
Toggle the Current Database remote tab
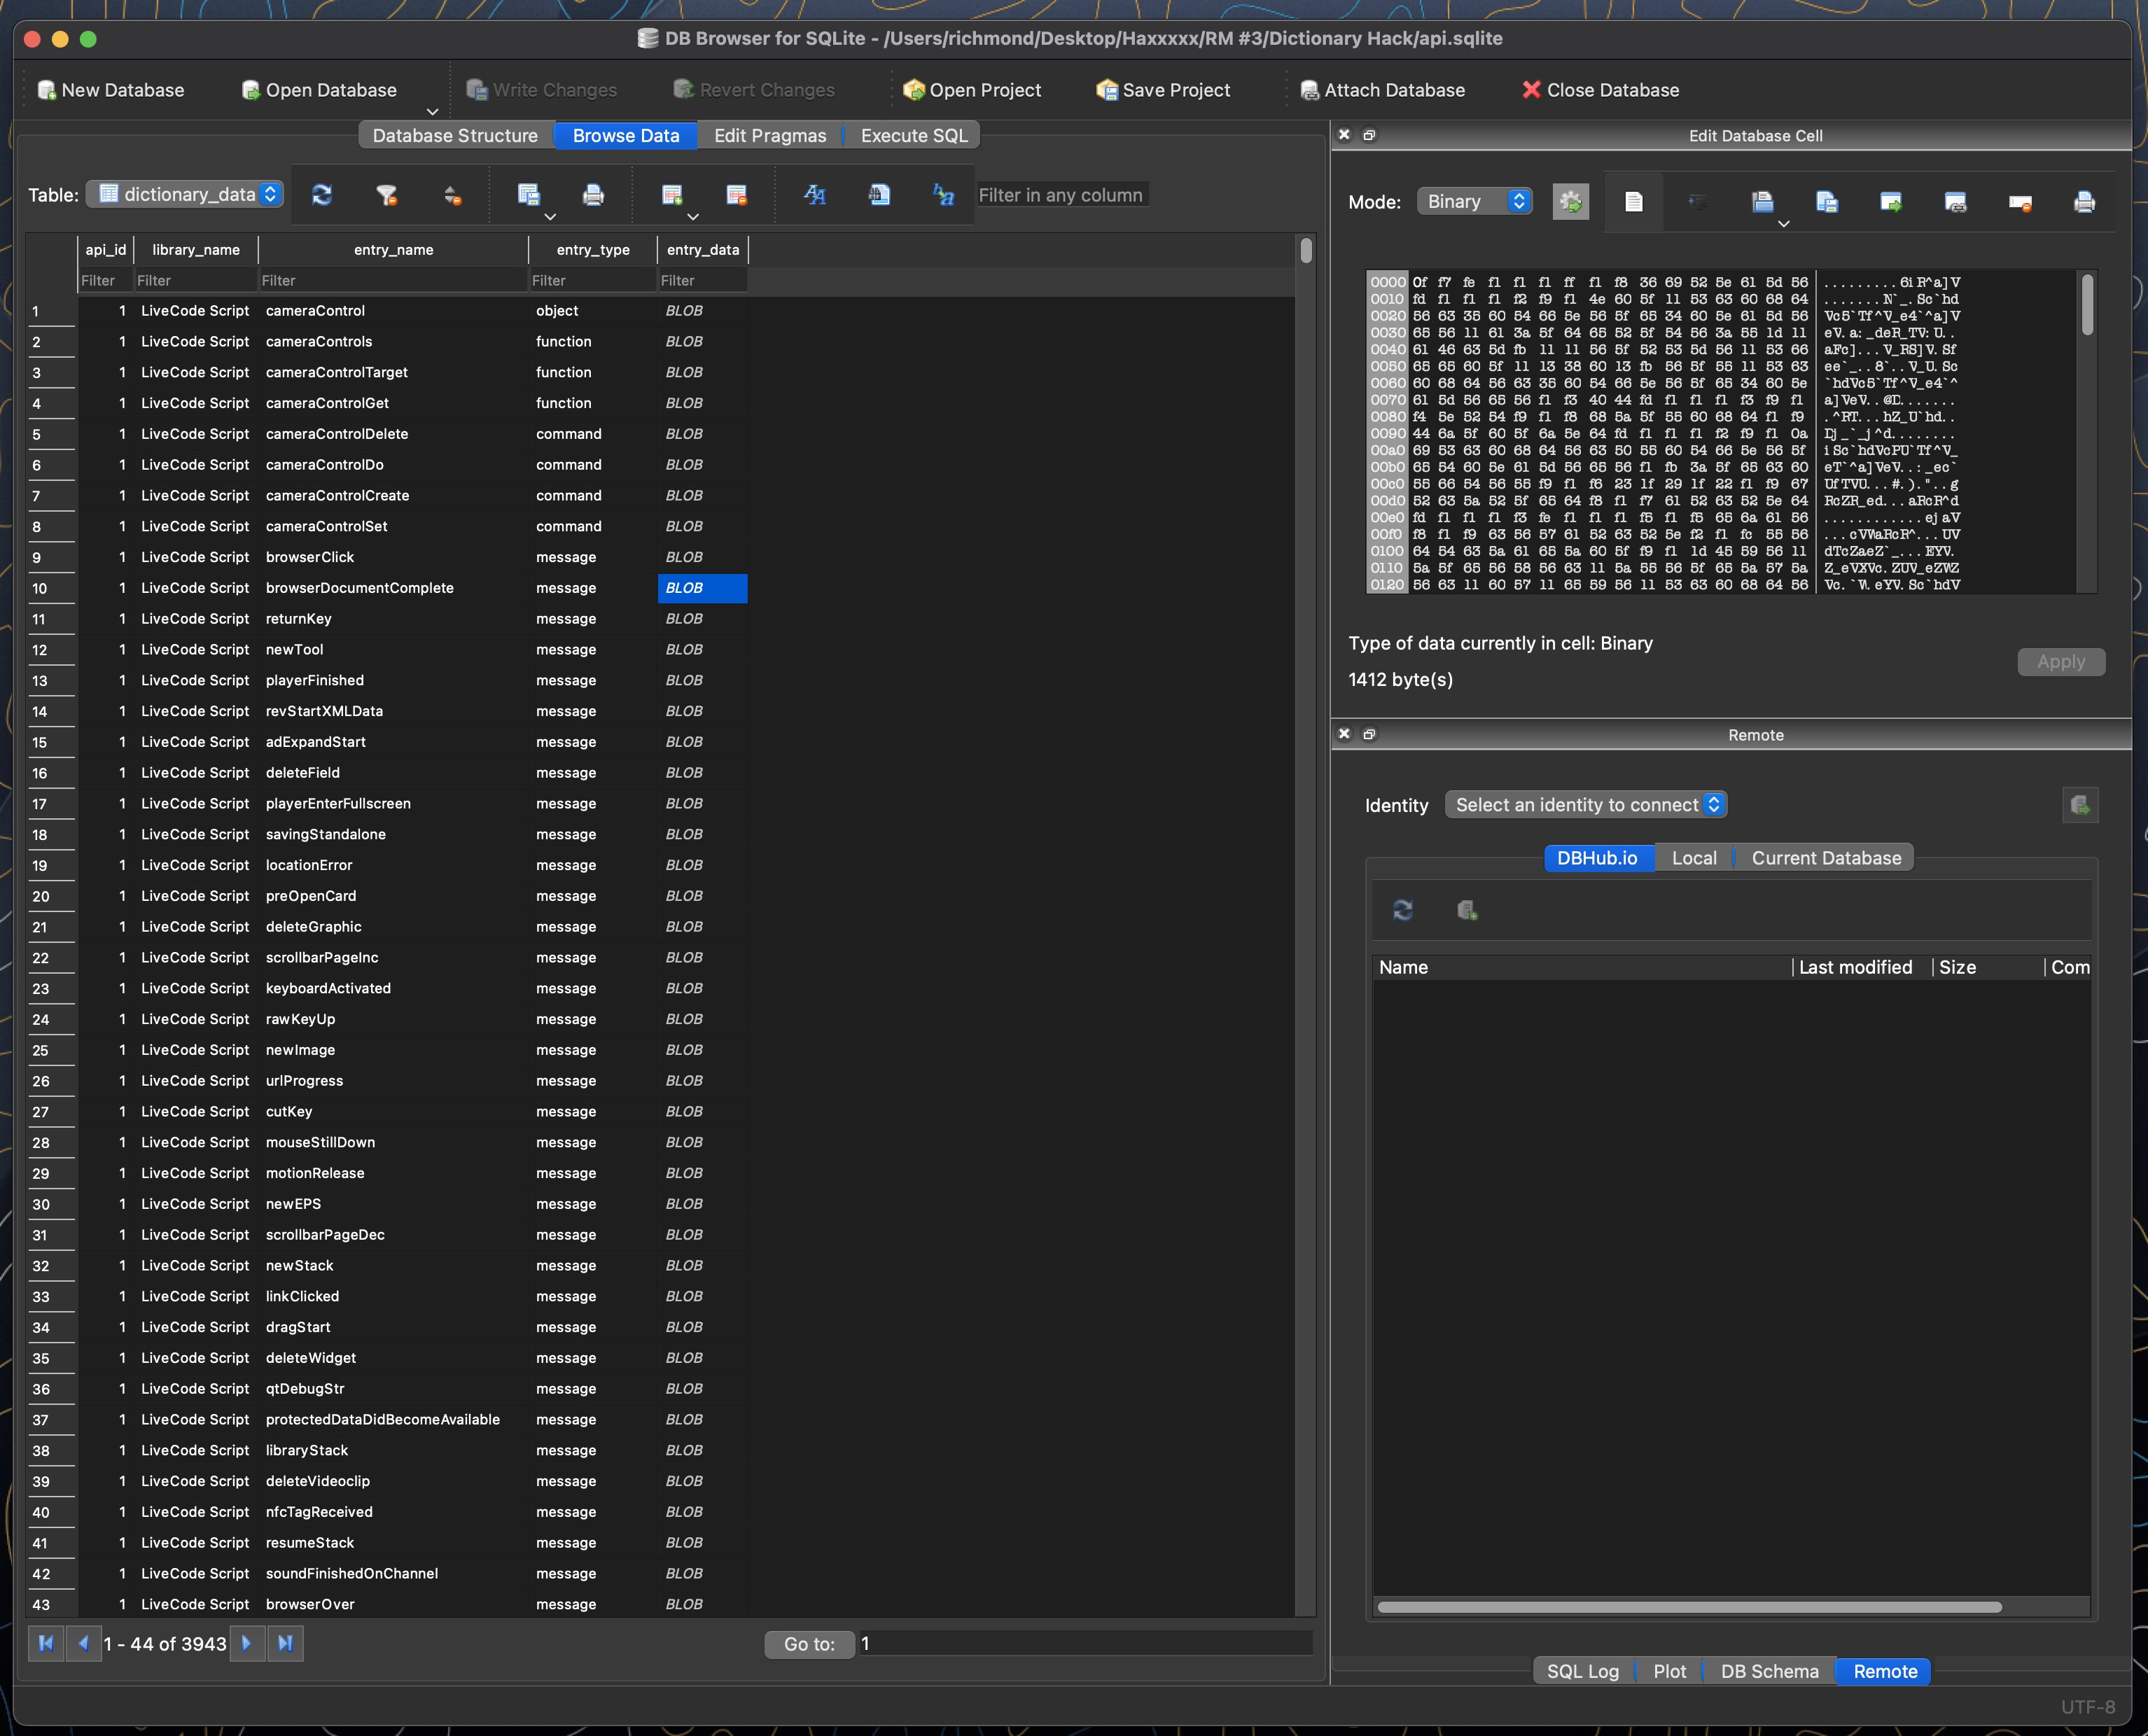click(x=1825, y=857)
